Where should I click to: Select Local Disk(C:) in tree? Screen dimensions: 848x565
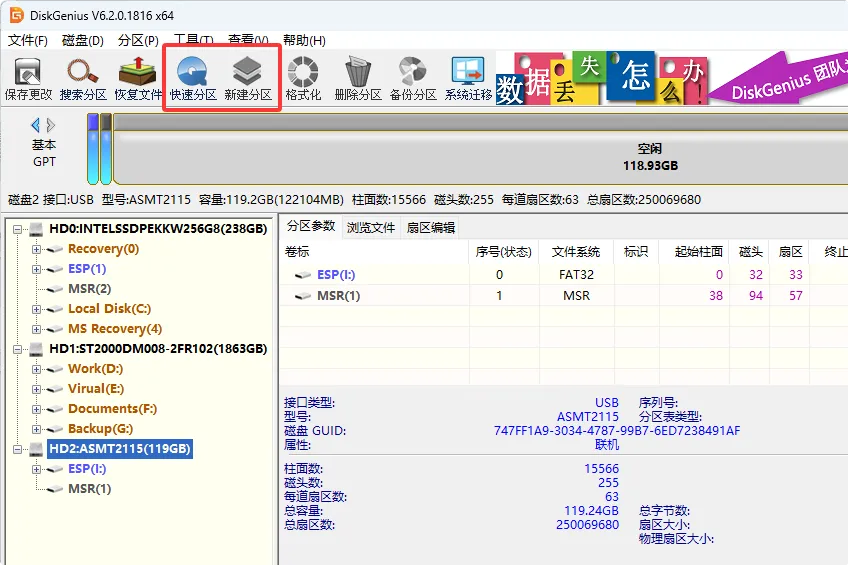click(109, 309)
